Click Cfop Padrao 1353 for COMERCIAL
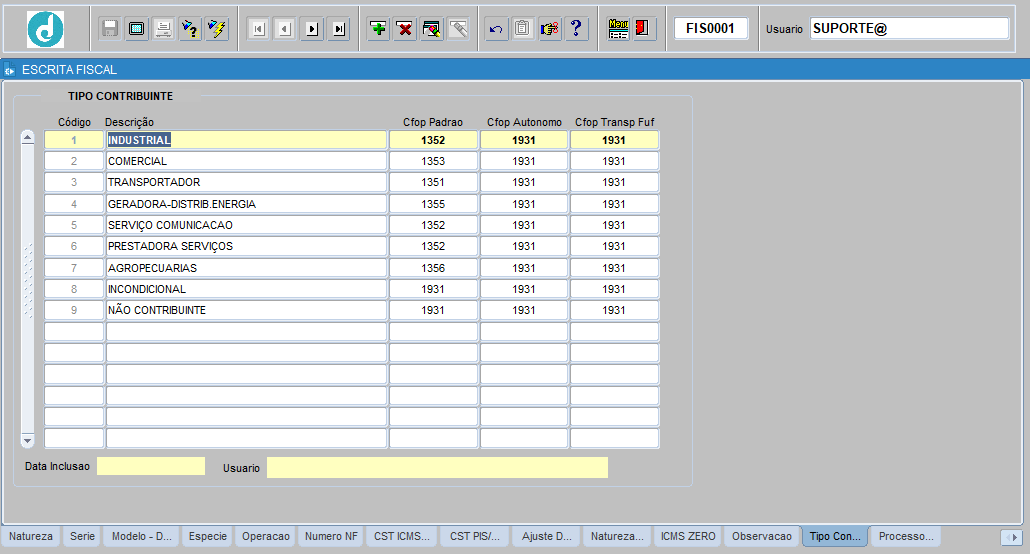Screen dimensions: 1030x554 tap(433, 161)
